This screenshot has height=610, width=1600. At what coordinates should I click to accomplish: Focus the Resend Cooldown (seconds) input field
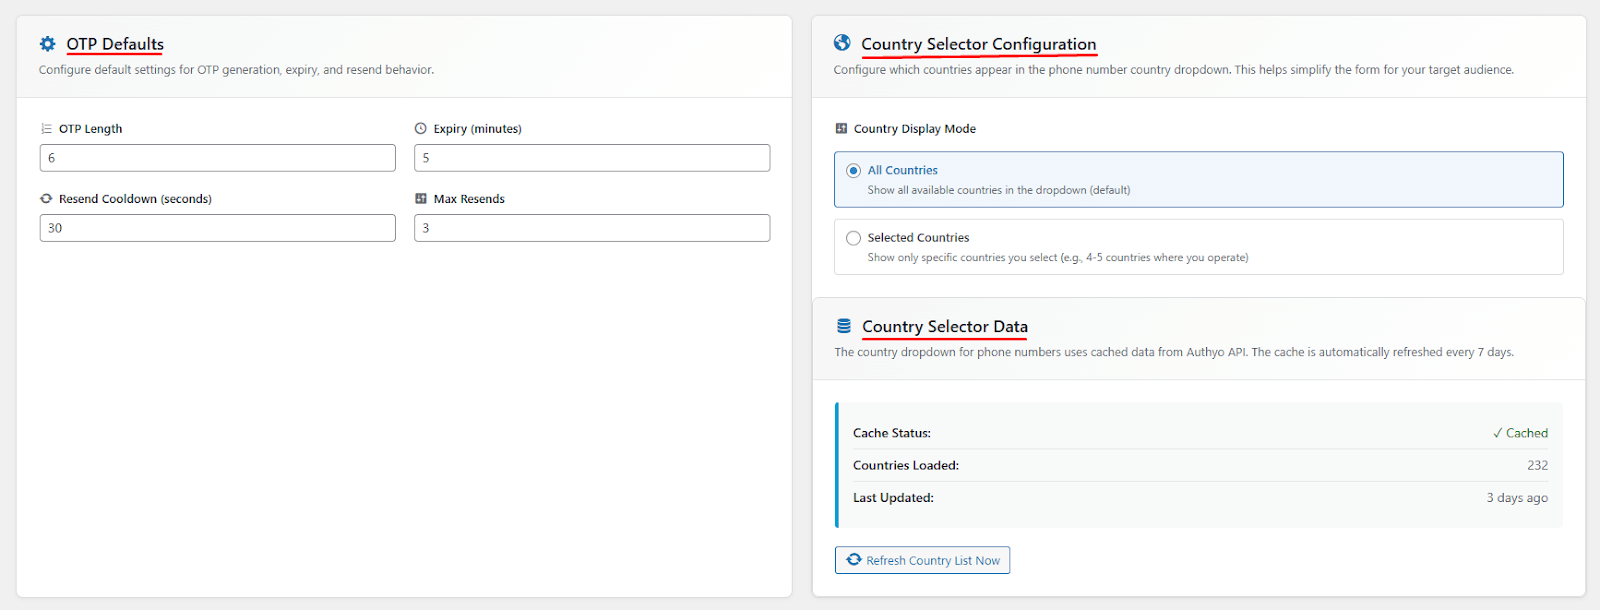(x=218, y=228)
